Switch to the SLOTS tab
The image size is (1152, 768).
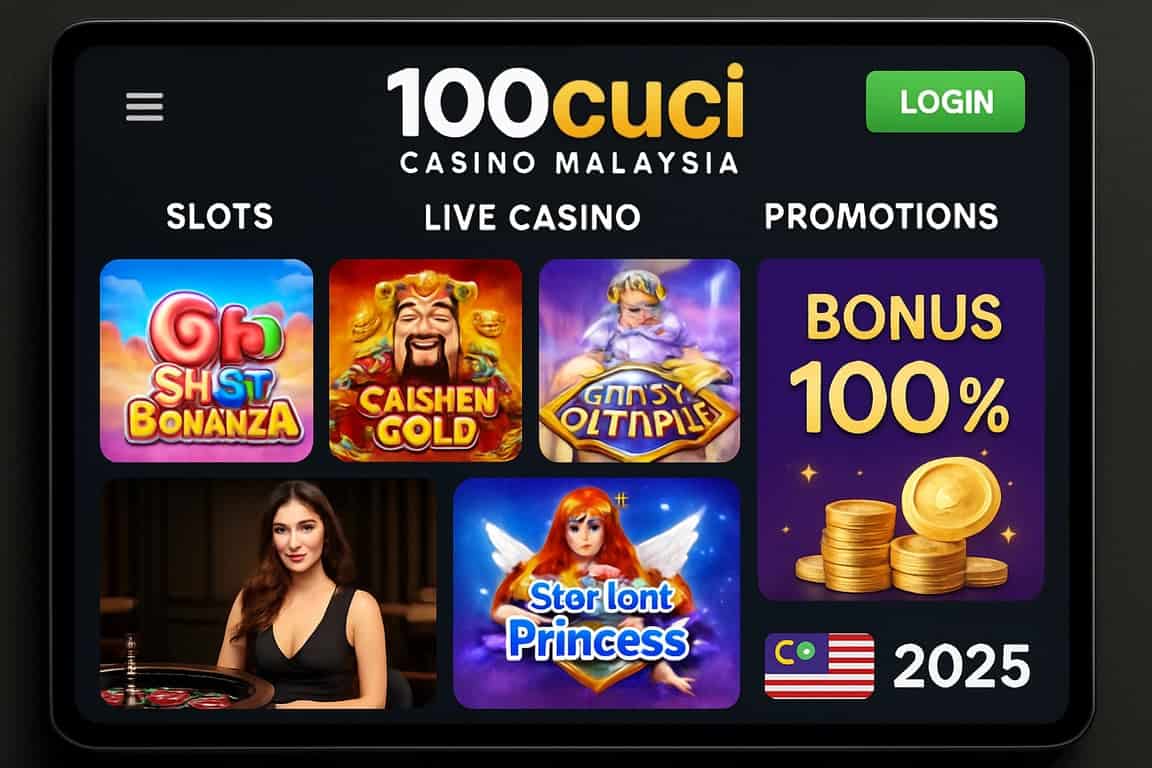[220, 216]
